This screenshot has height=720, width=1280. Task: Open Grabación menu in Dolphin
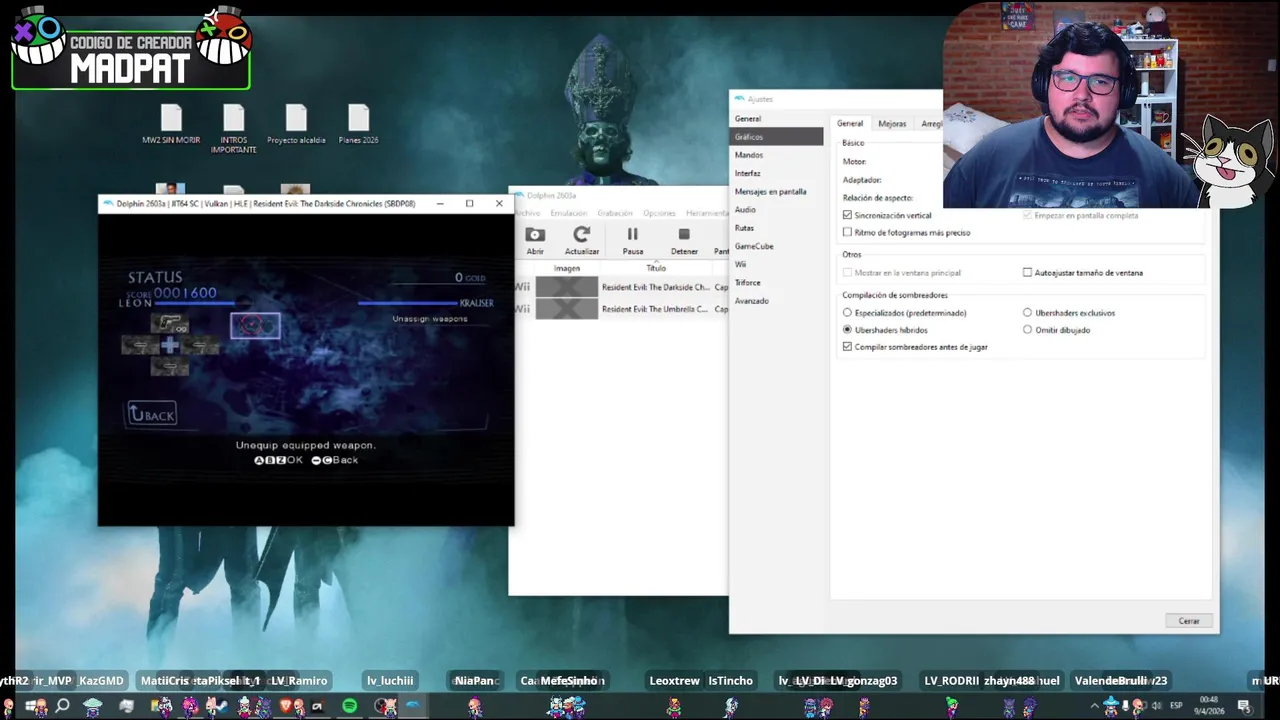[x=615, y=213]
